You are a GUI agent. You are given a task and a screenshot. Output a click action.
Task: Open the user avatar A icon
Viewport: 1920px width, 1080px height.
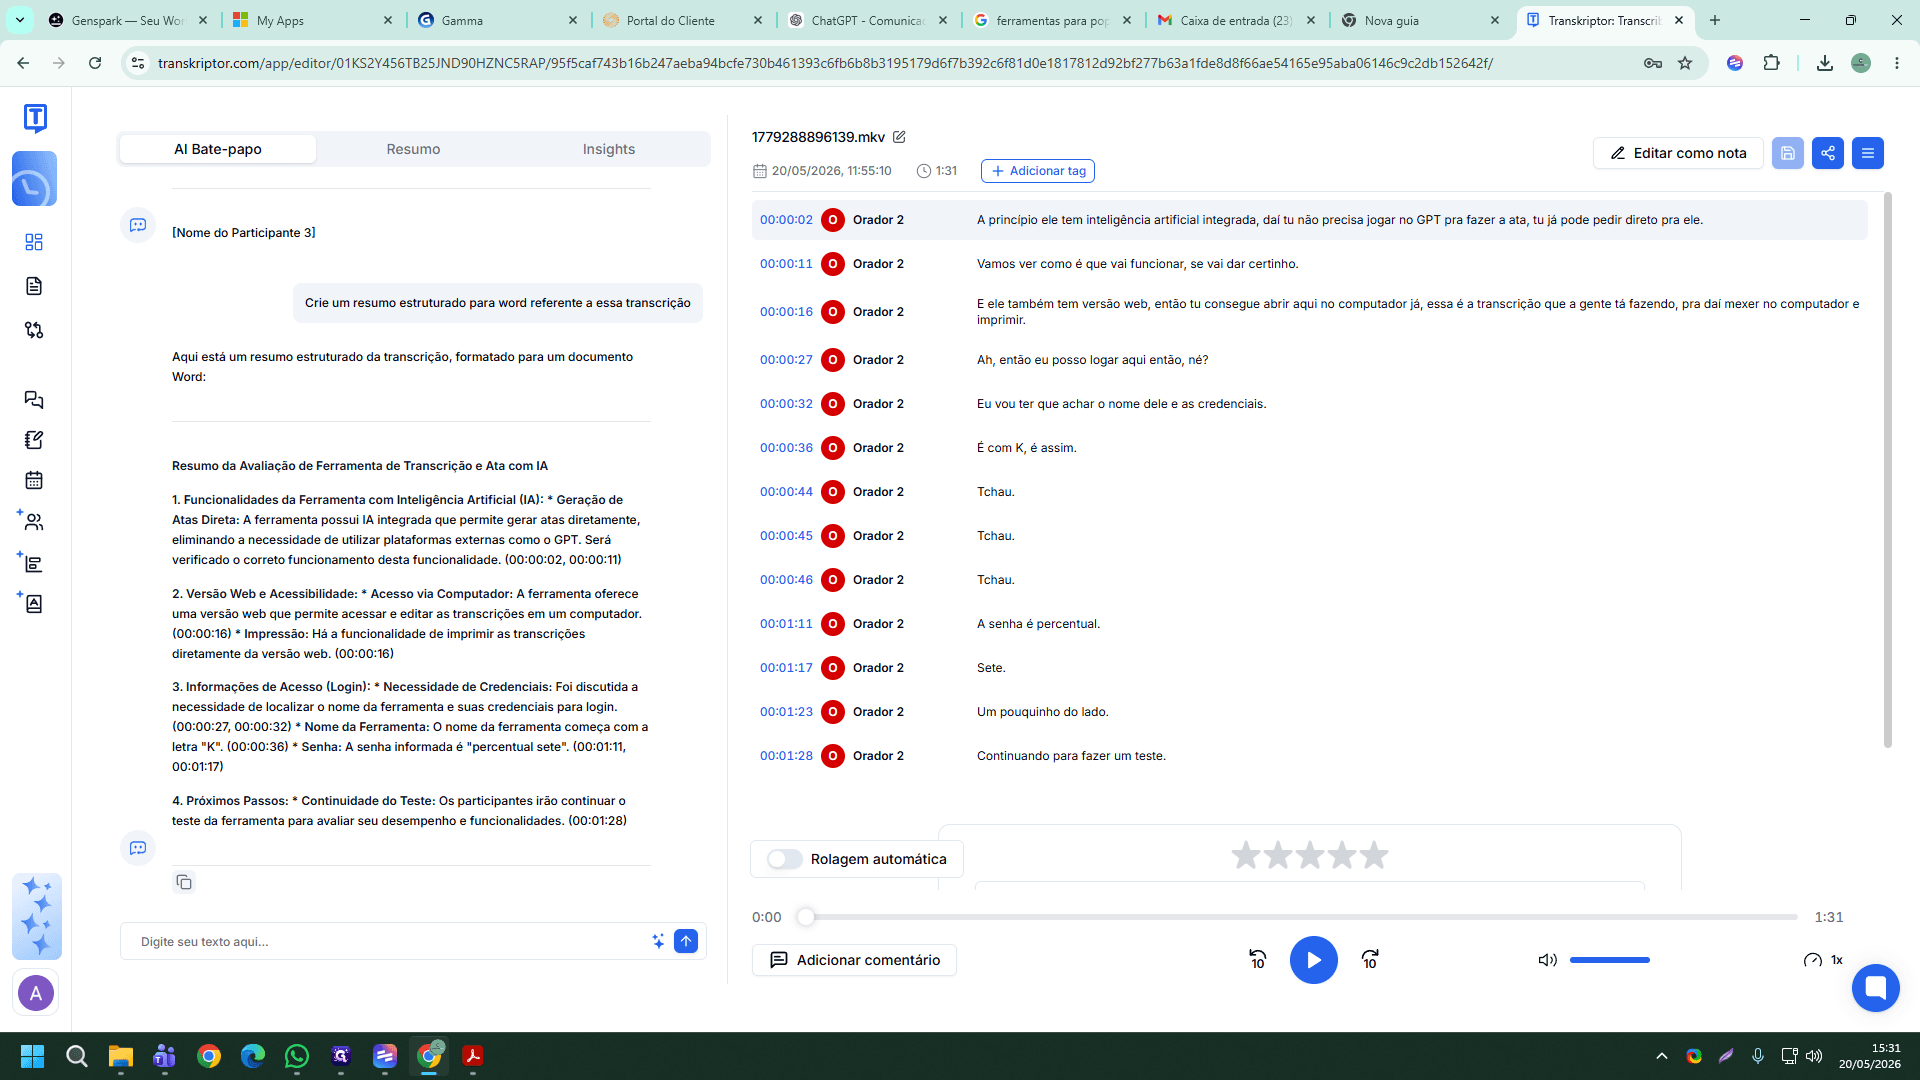pos(36,993)
